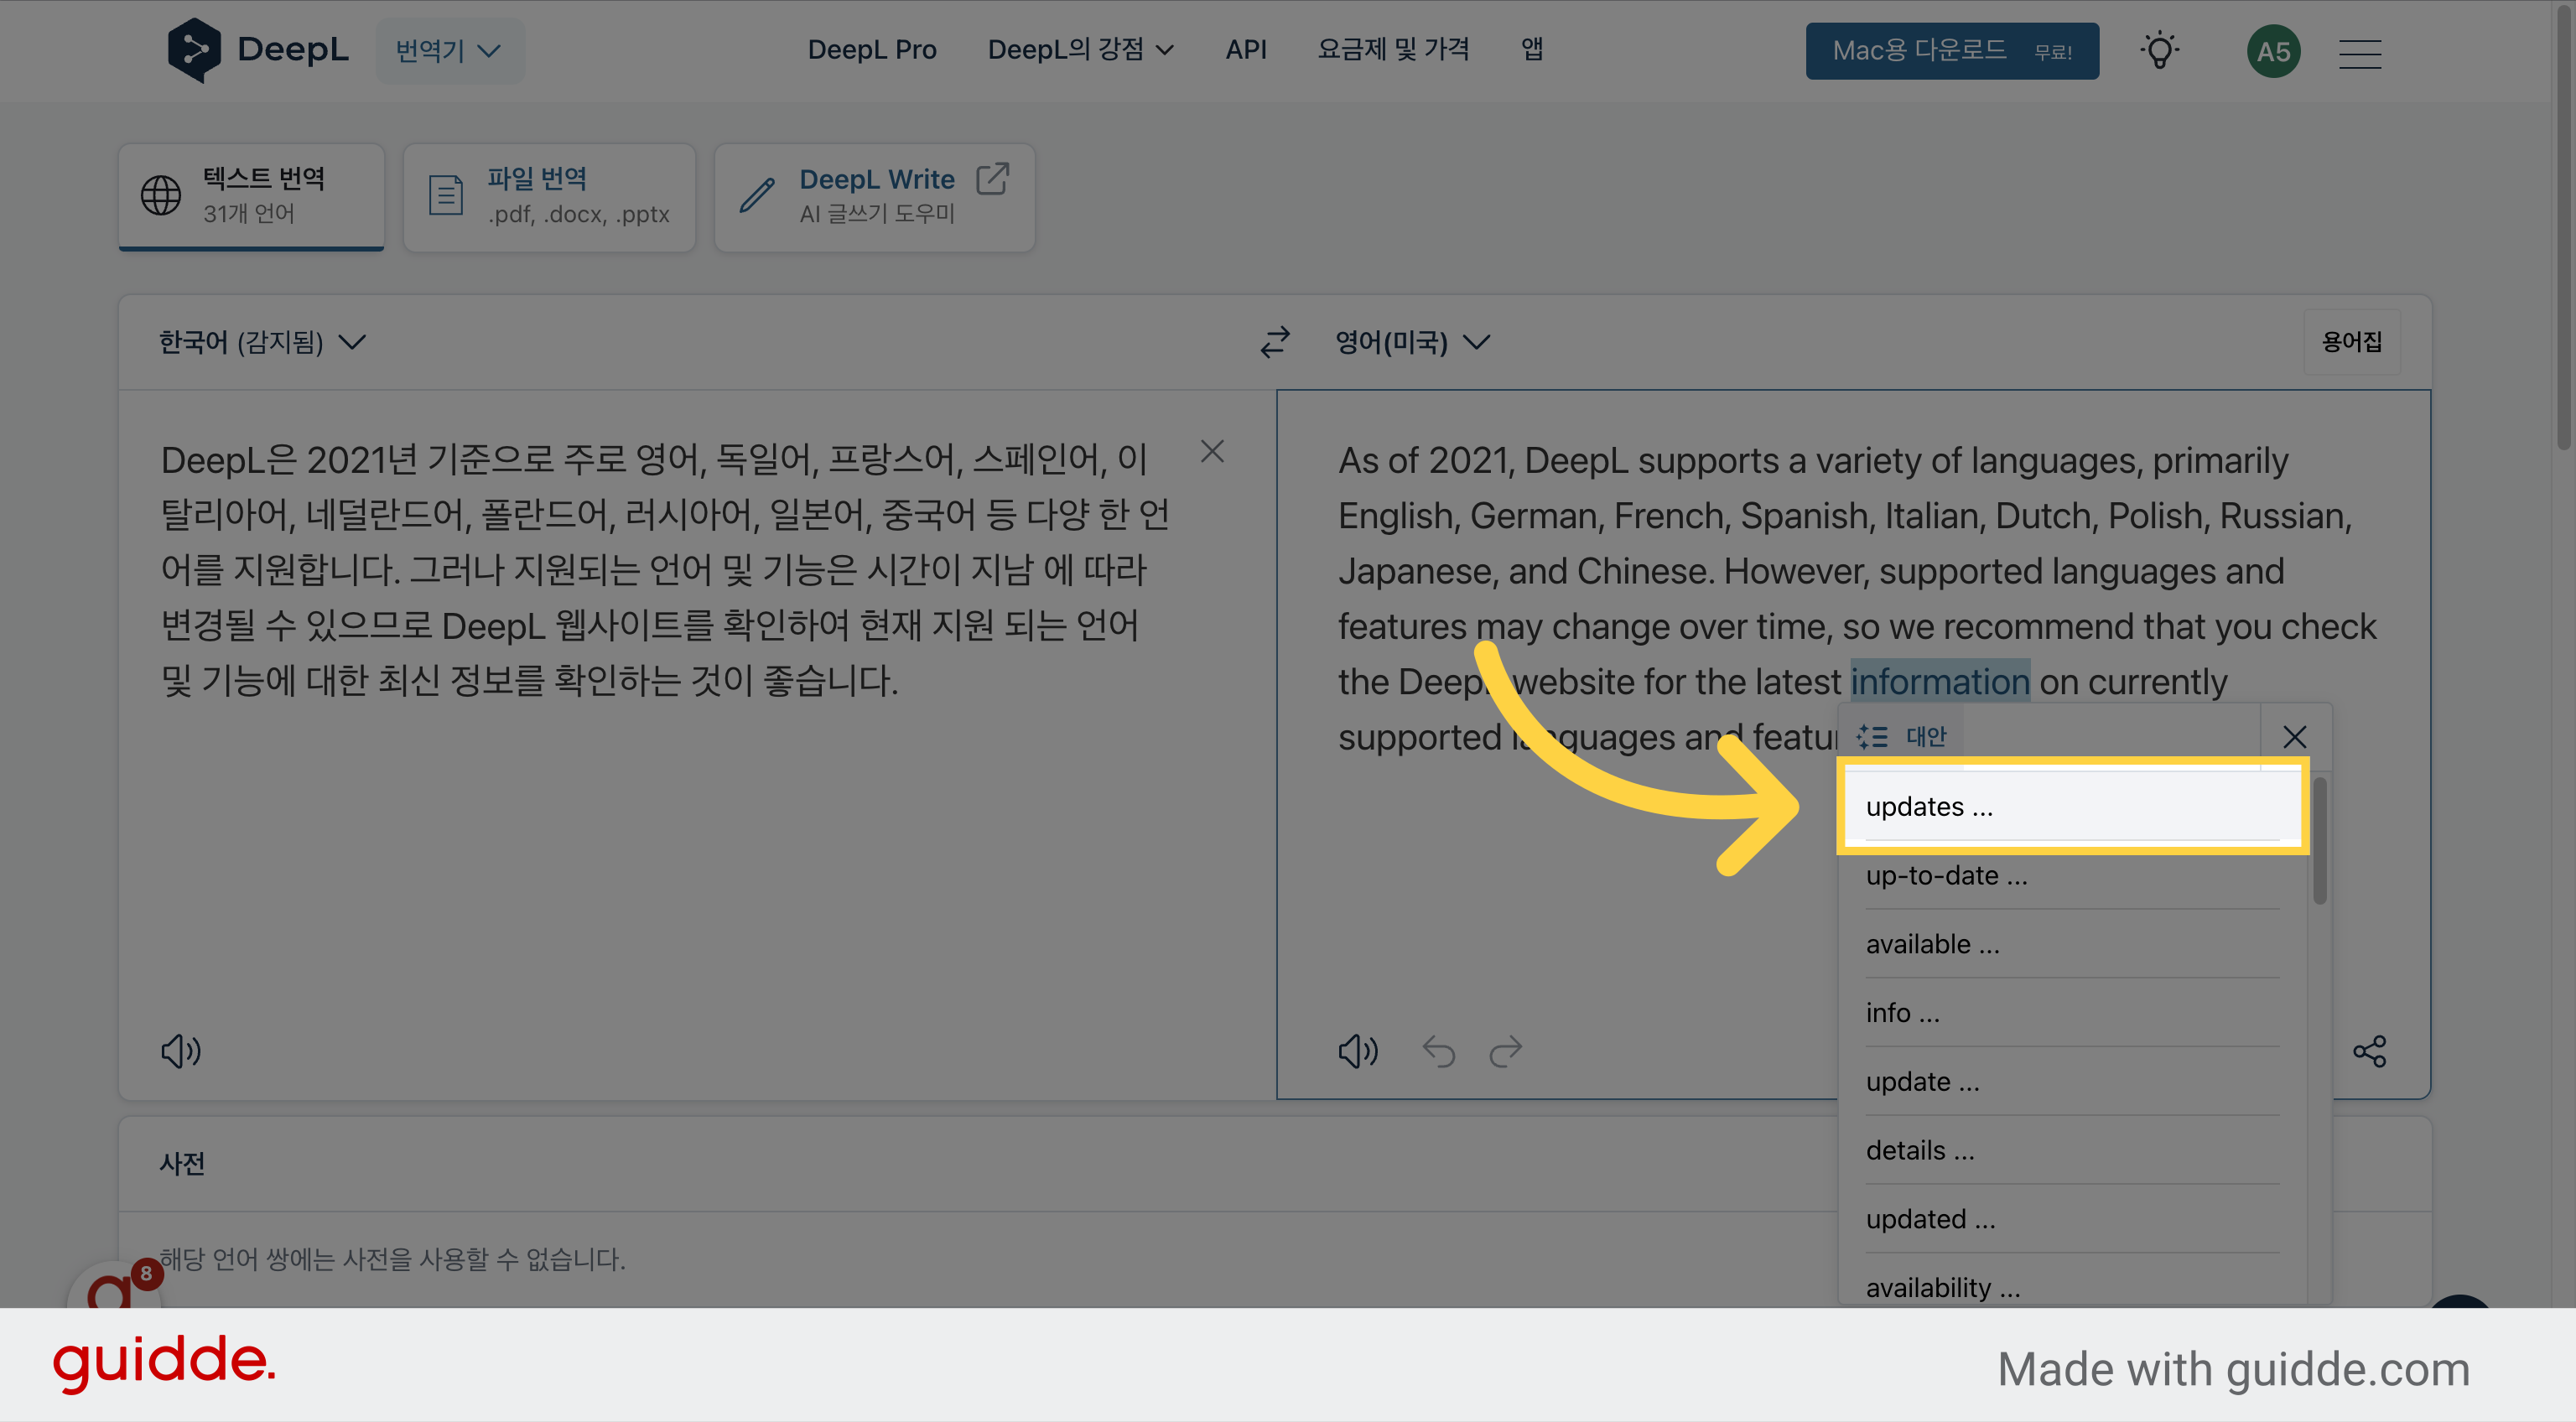The height and width of the screenshot is (1422, 2576).
Task: Choose the update ... alternative
Action: [2072, 1082]
